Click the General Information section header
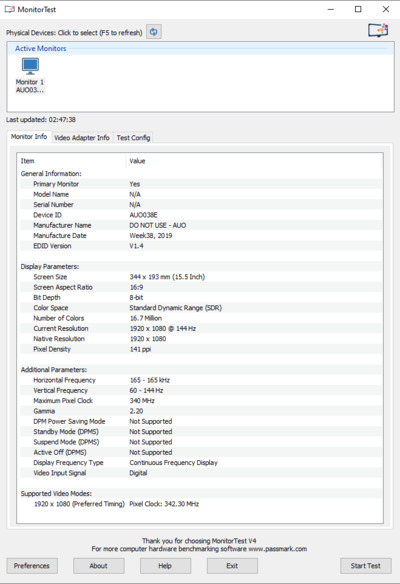Viewport: 400px width, 584px height. [x=51, y=174]
